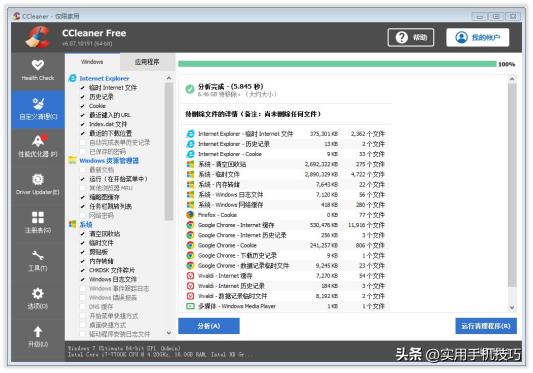Open the Tools wrench icon
This screenshot has height=373, width=533.
38,255
